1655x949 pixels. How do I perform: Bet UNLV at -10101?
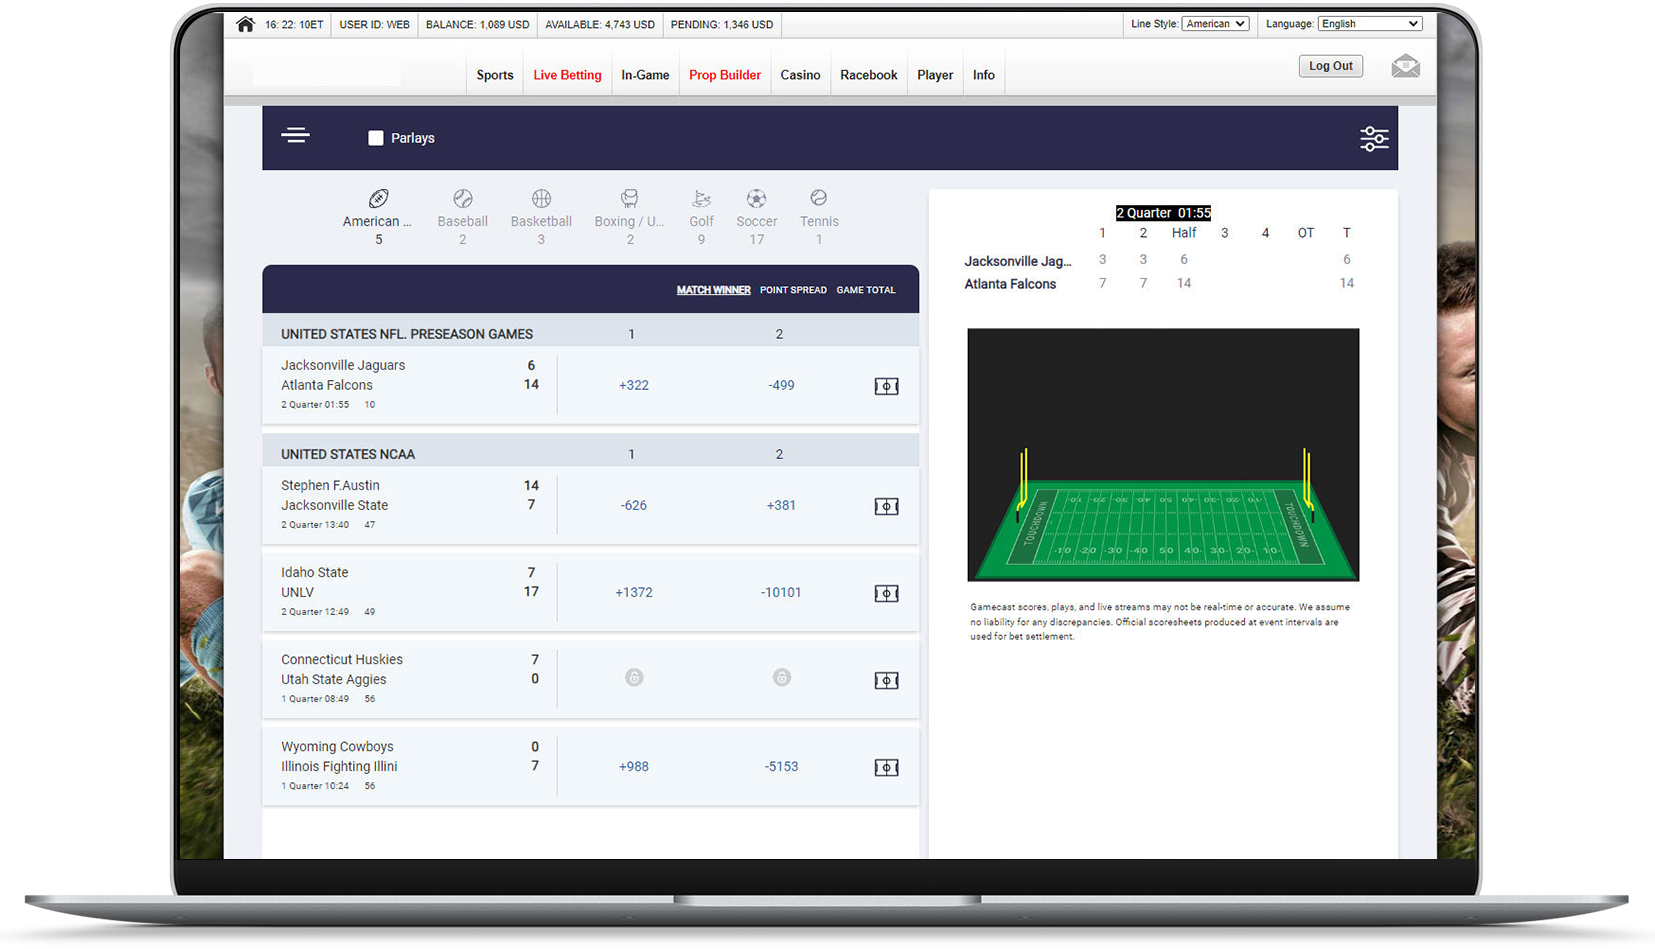point(781,592)
